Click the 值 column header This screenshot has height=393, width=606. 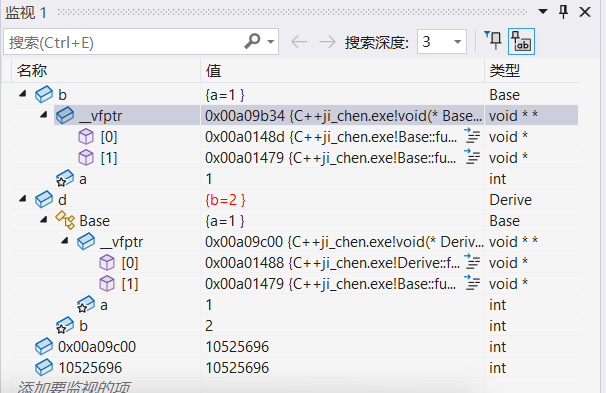click(x=342, y=70)
